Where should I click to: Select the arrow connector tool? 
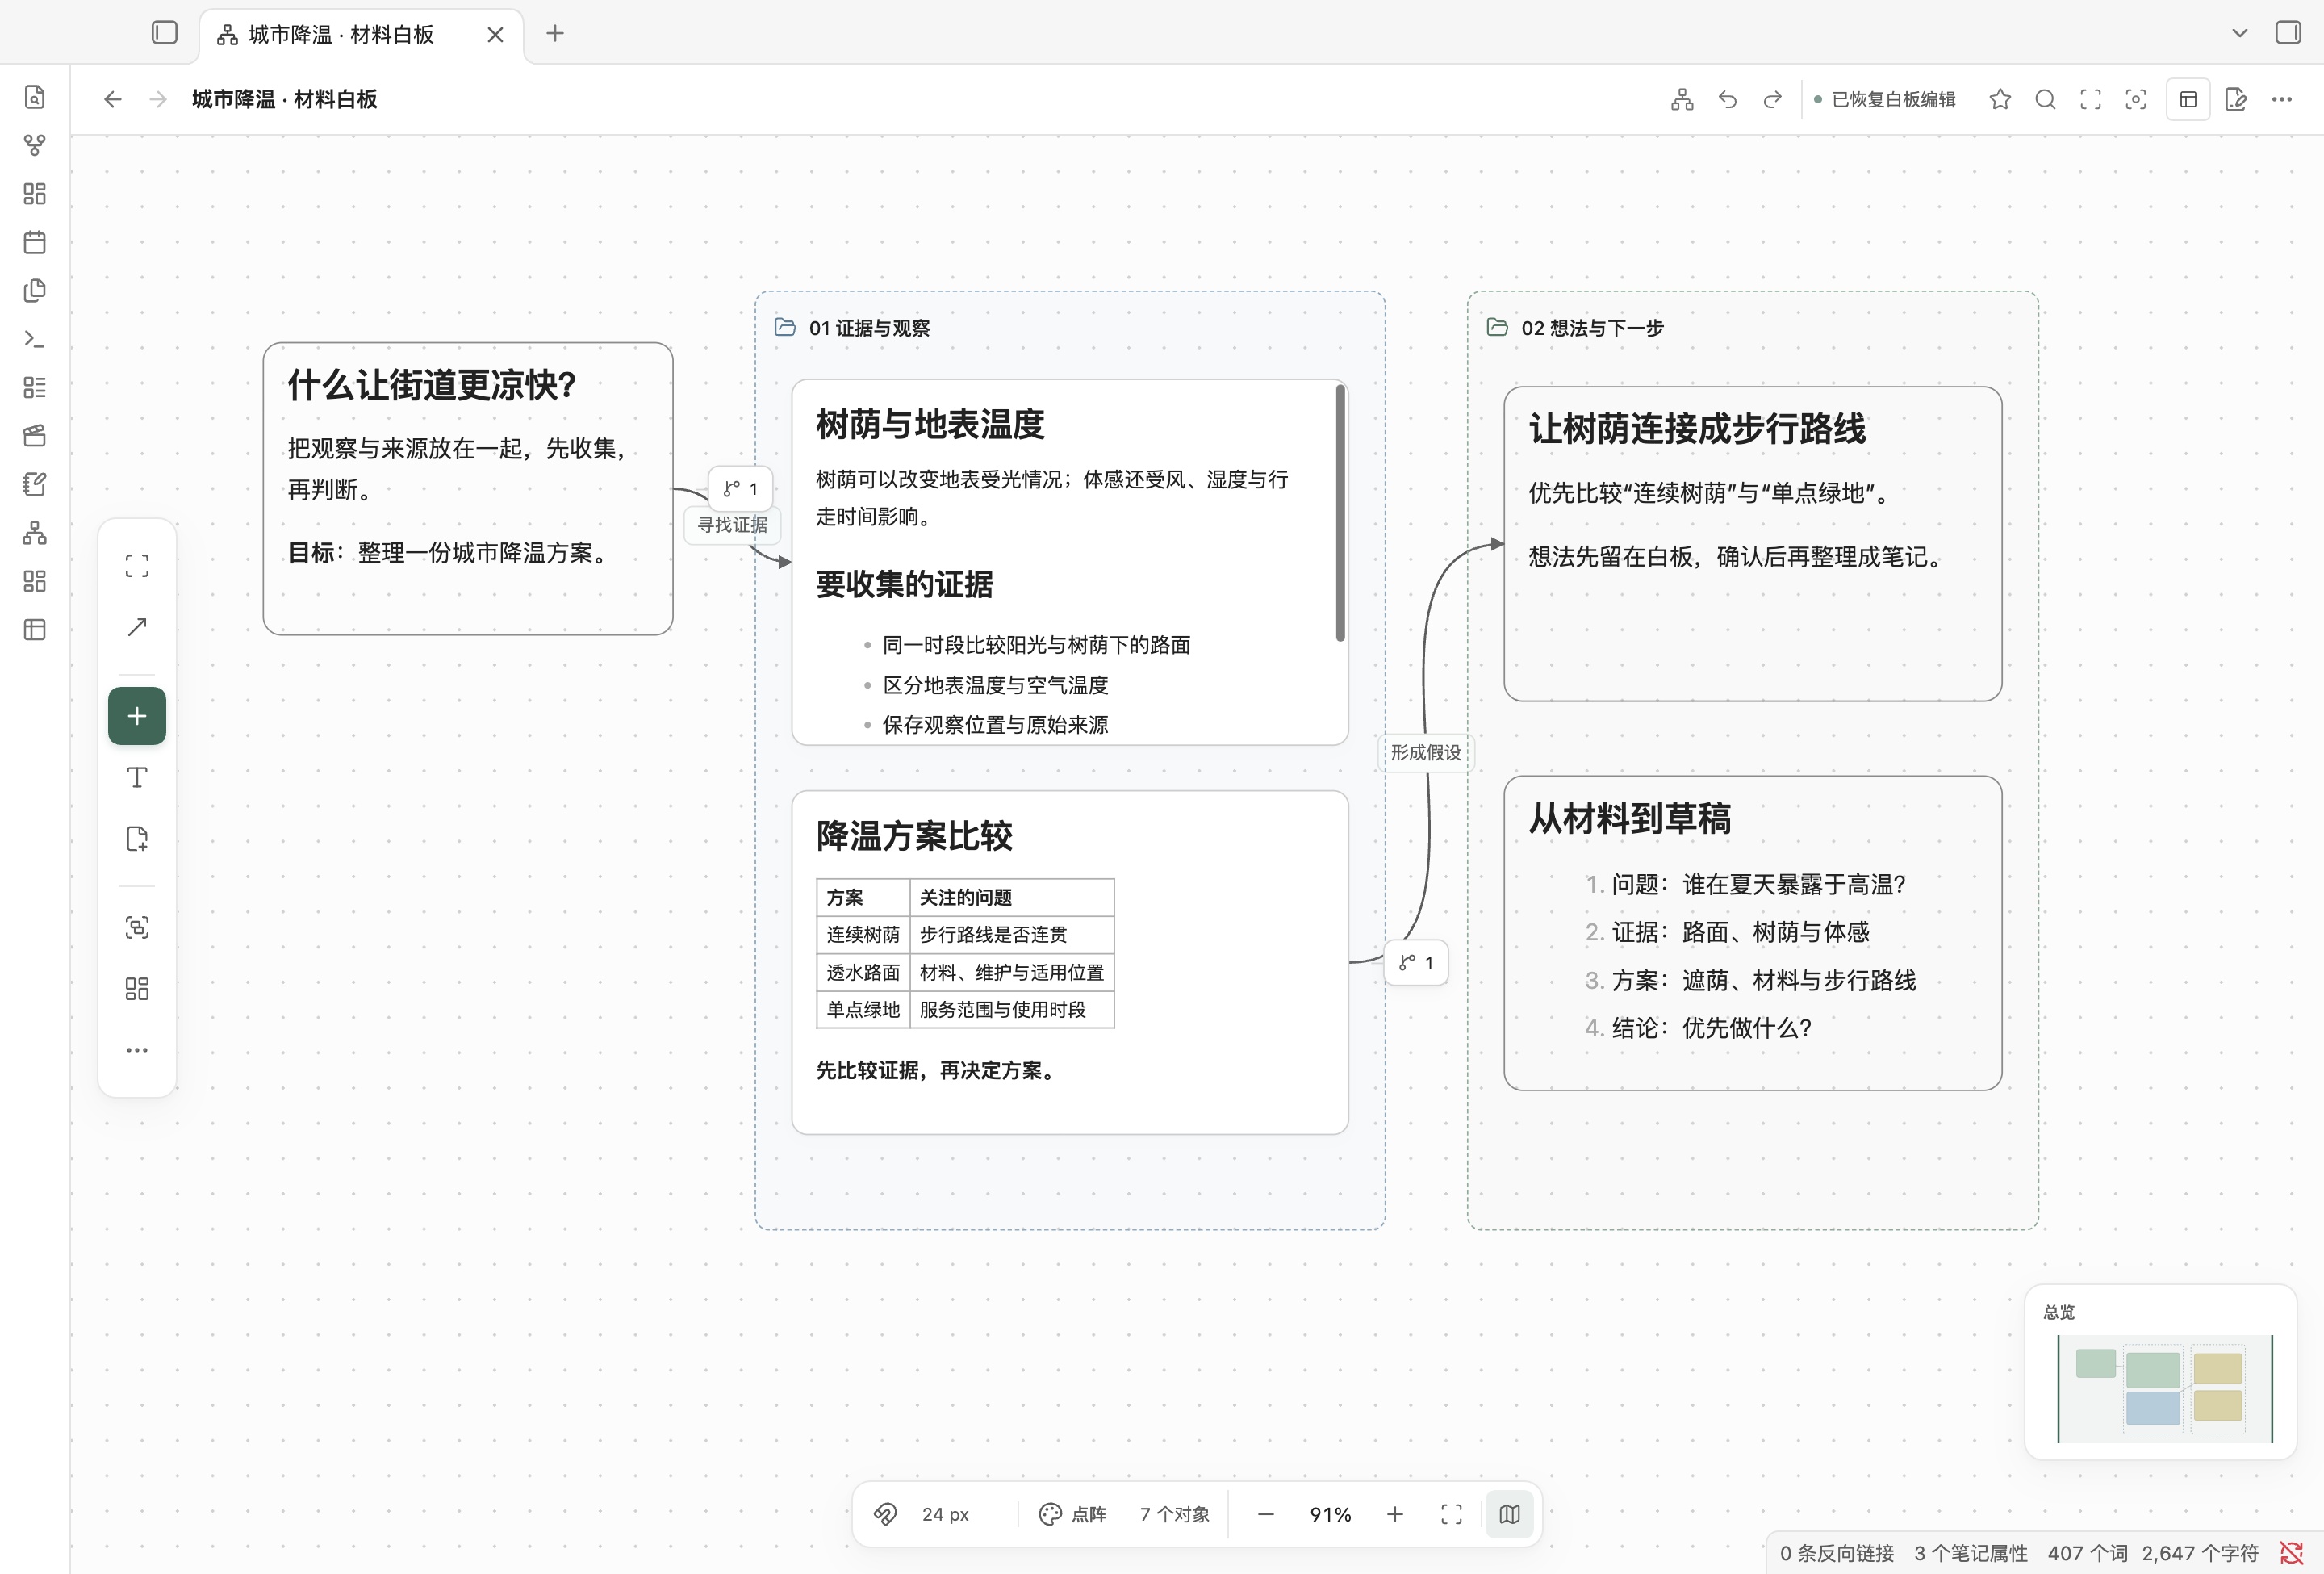click(137, 627)
